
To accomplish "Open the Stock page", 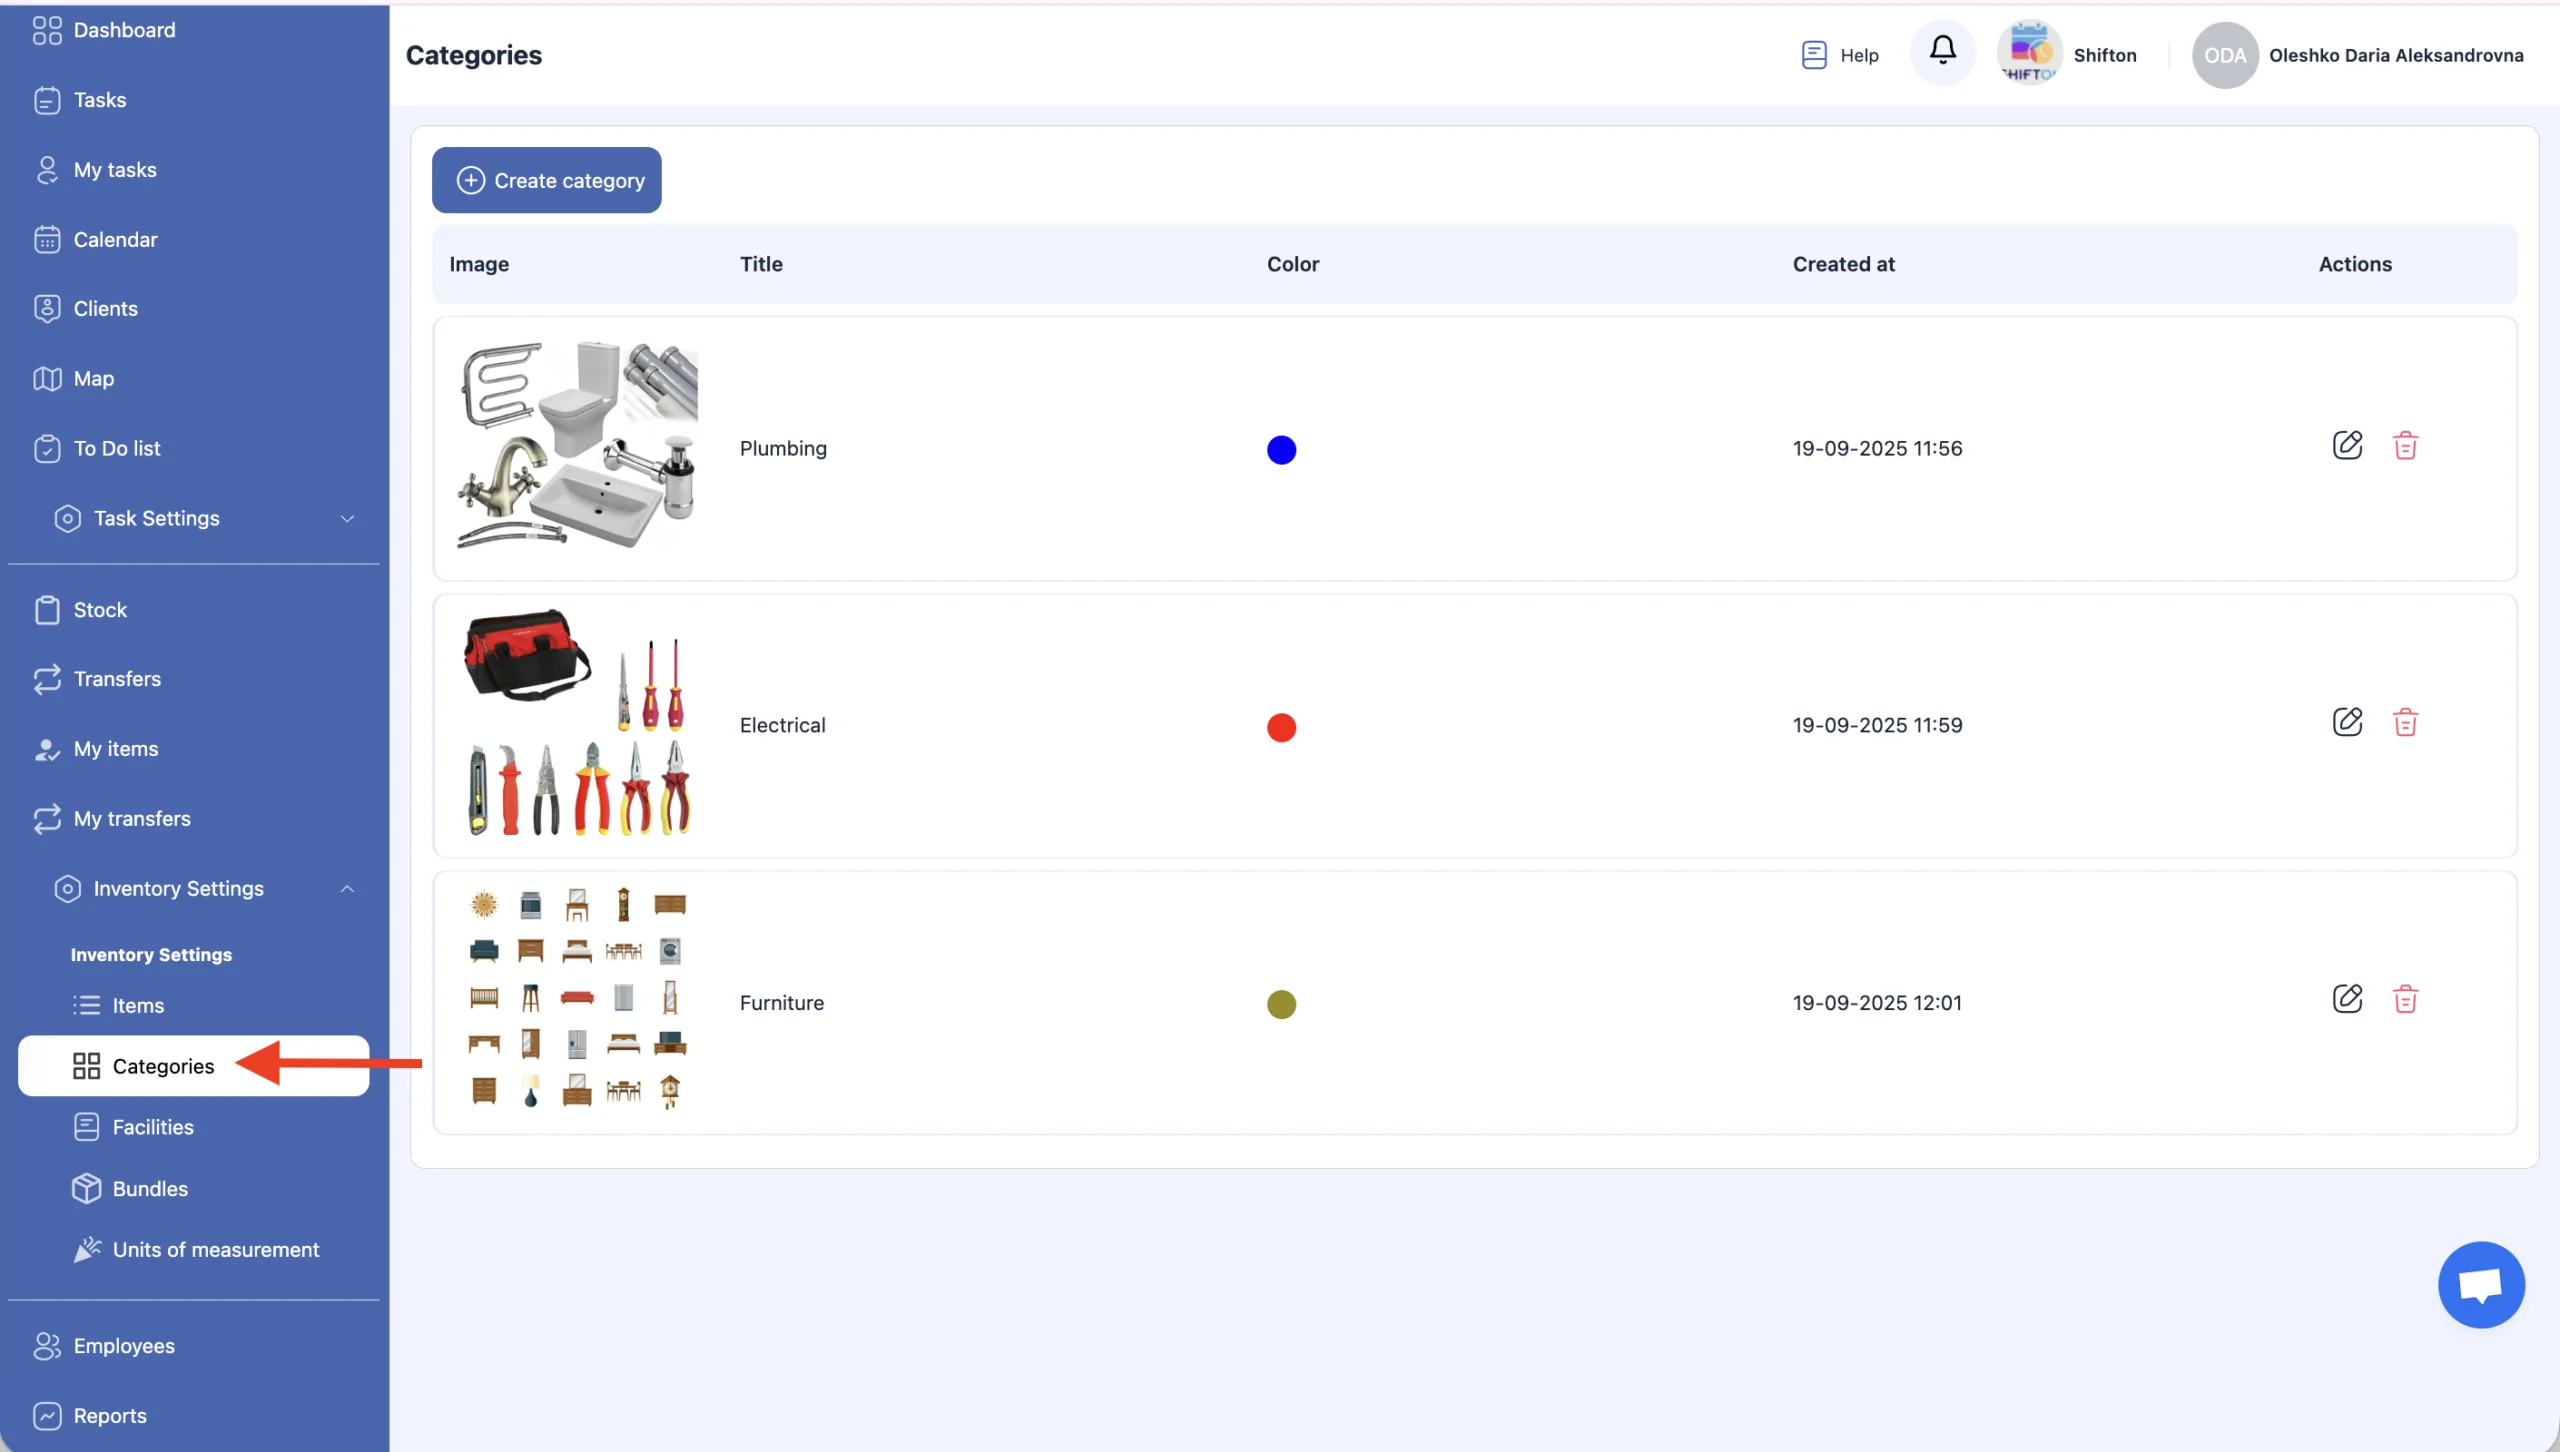I will (100, 610).
